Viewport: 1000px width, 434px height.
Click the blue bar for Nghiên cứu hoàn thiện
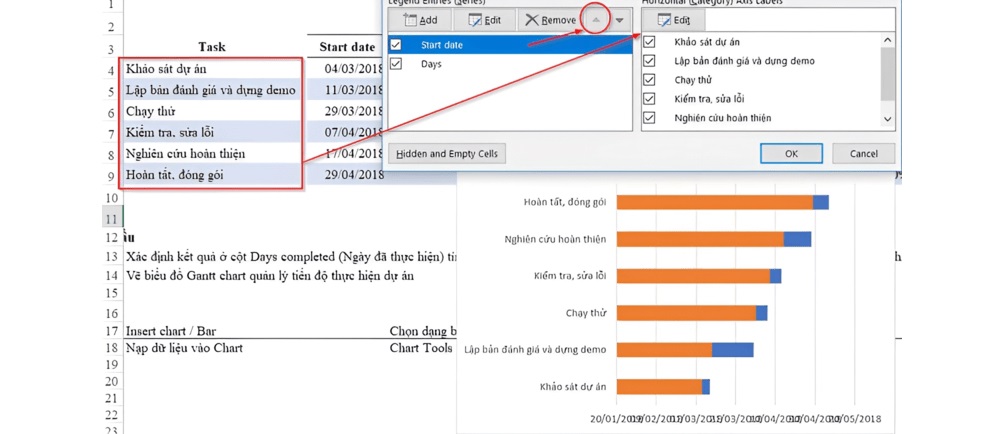coord(797,239)
